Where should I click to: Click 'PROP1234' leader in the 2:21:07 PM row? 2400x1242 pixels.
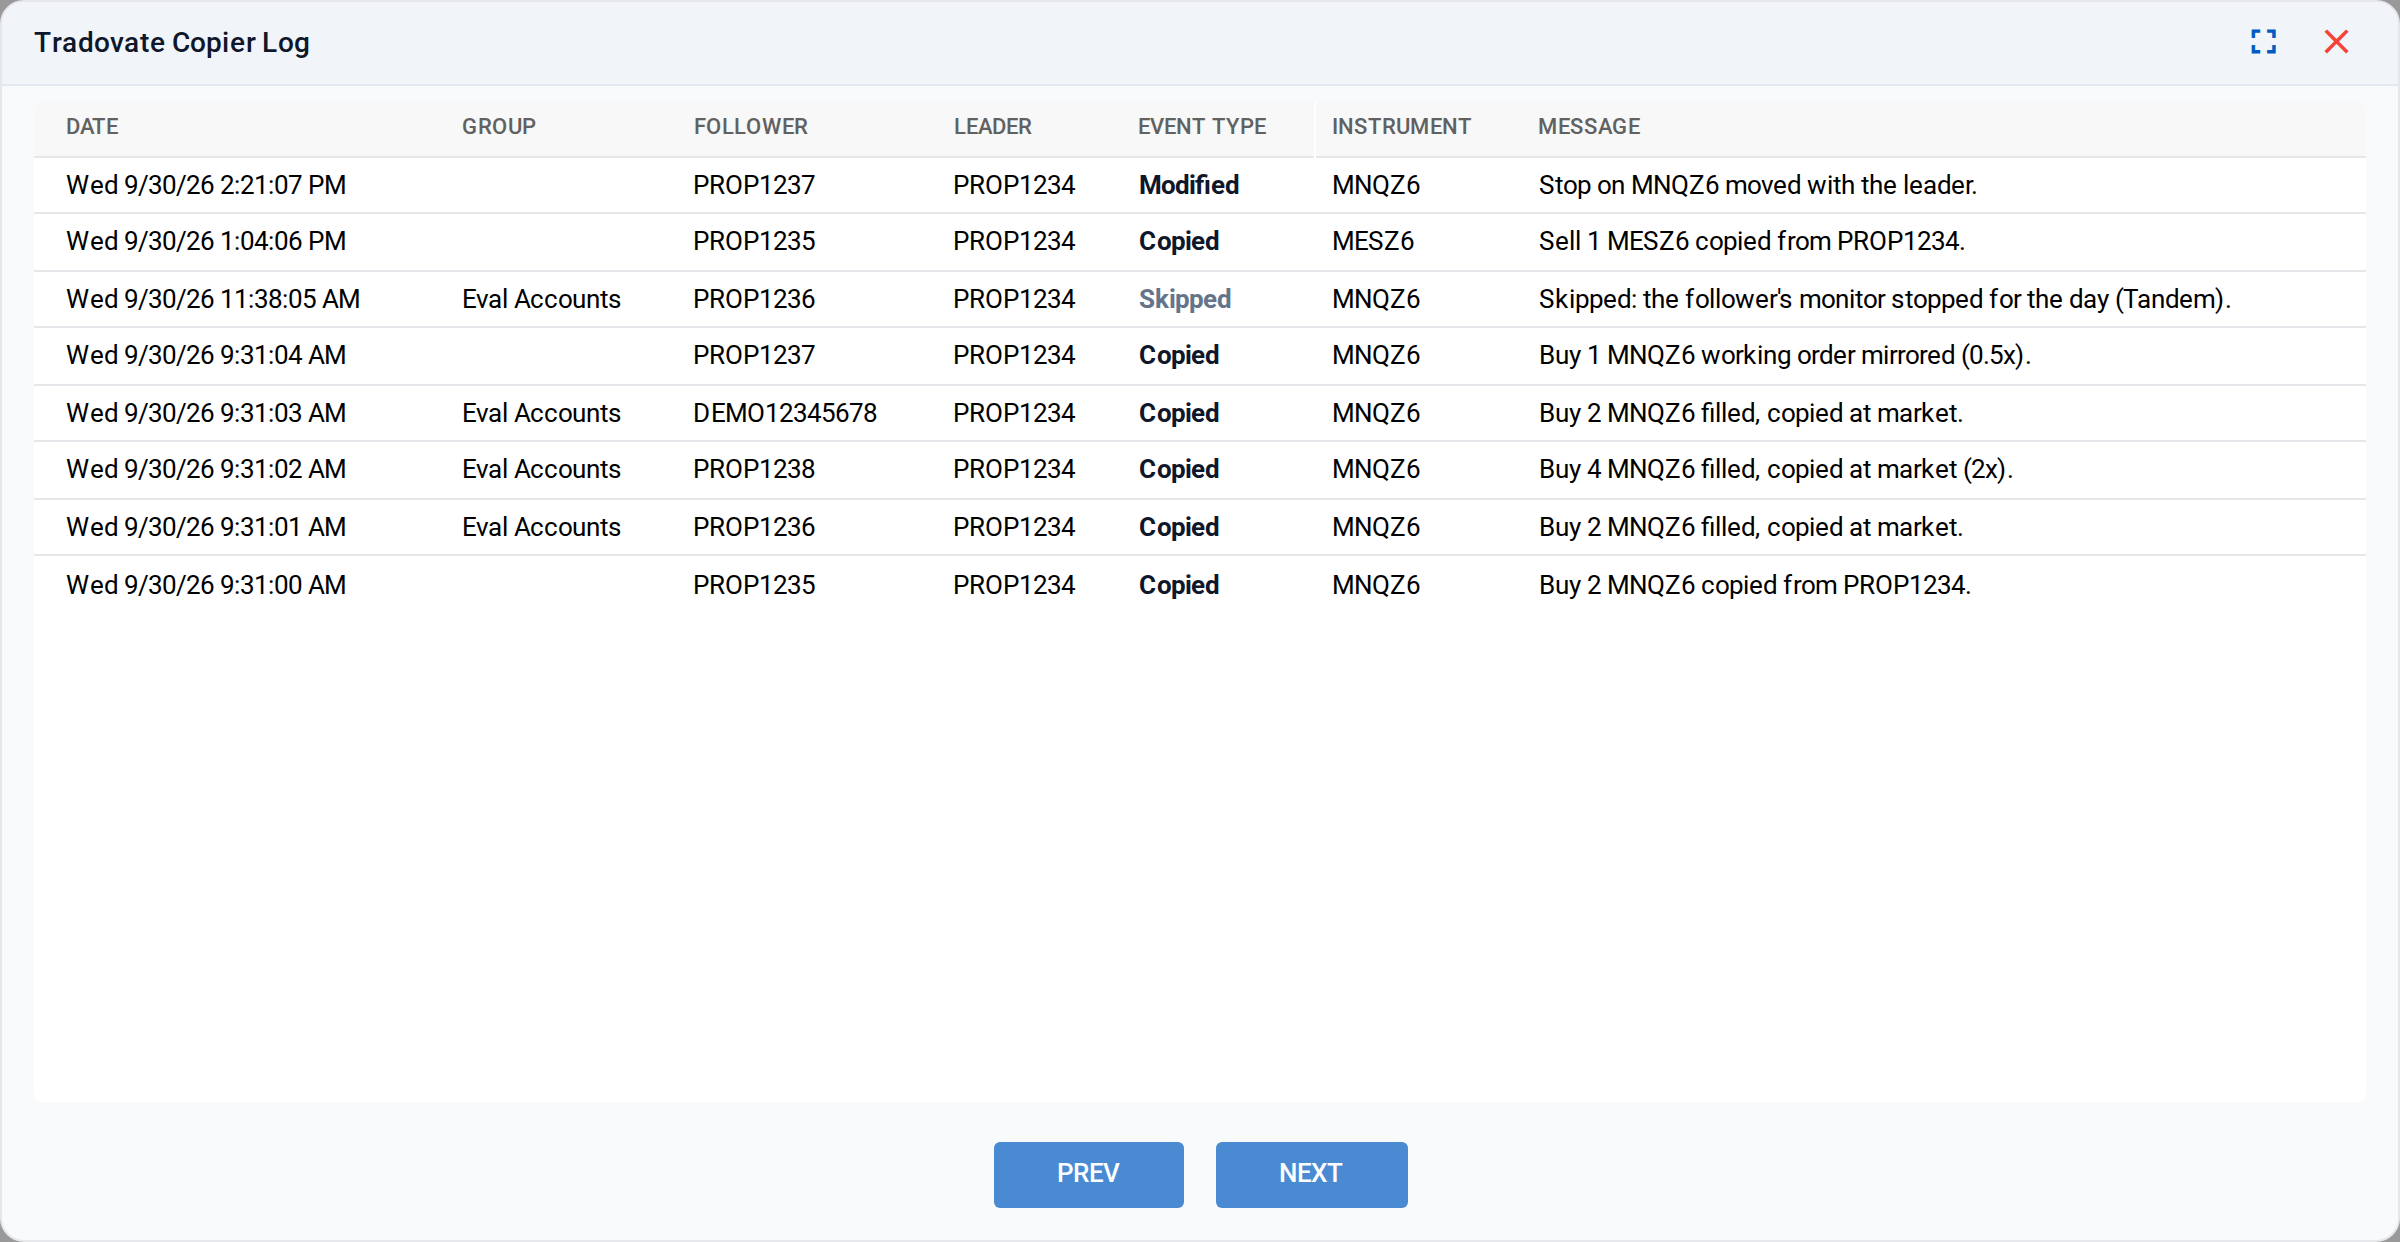[1014, 185]
